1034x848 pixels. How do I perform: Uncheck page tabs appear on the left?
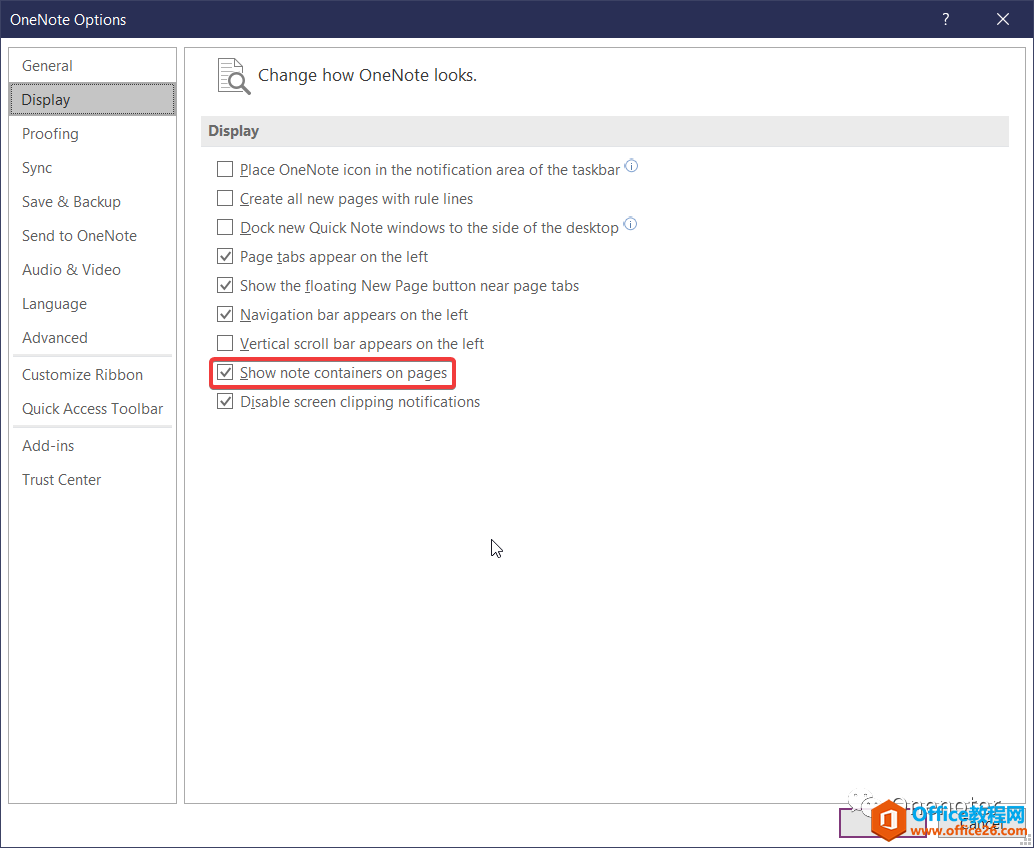[x=225, y=255]
